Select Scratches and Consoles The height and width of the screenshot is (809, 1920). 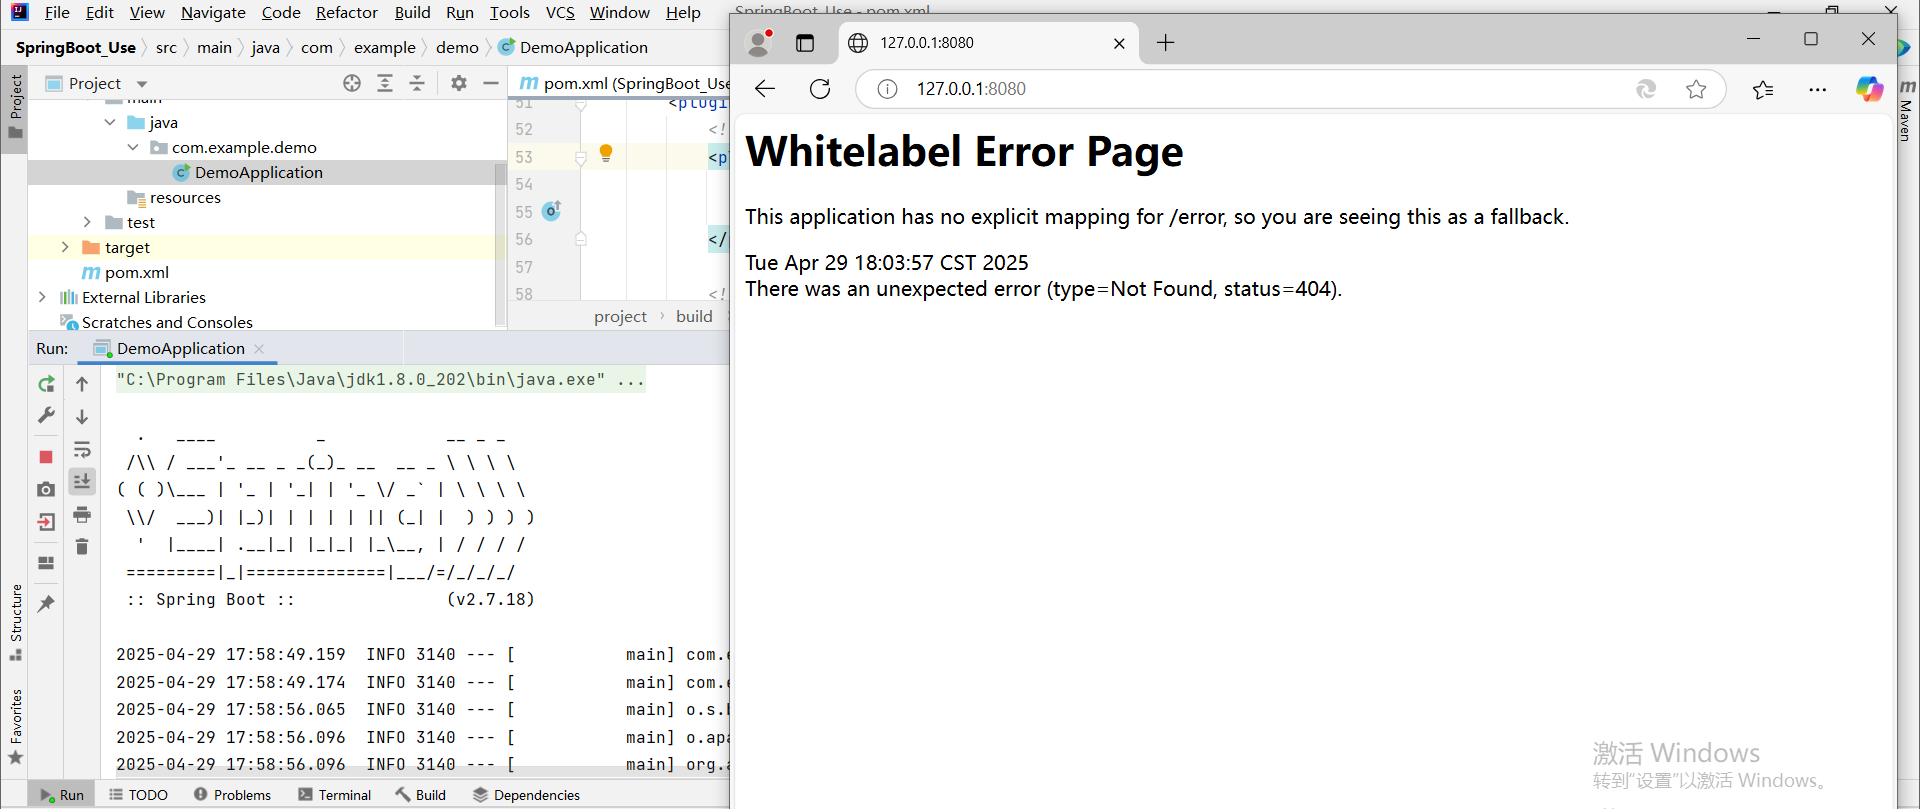(x=167, y=322)
